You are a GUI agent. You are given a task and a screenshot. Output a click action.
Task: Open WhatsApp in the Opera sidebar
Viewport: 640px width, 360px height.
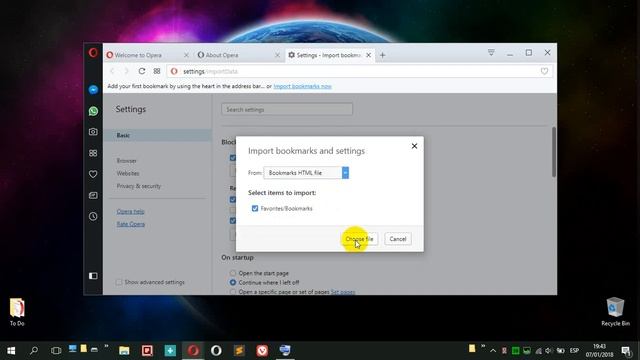click(x=93, y=111)
